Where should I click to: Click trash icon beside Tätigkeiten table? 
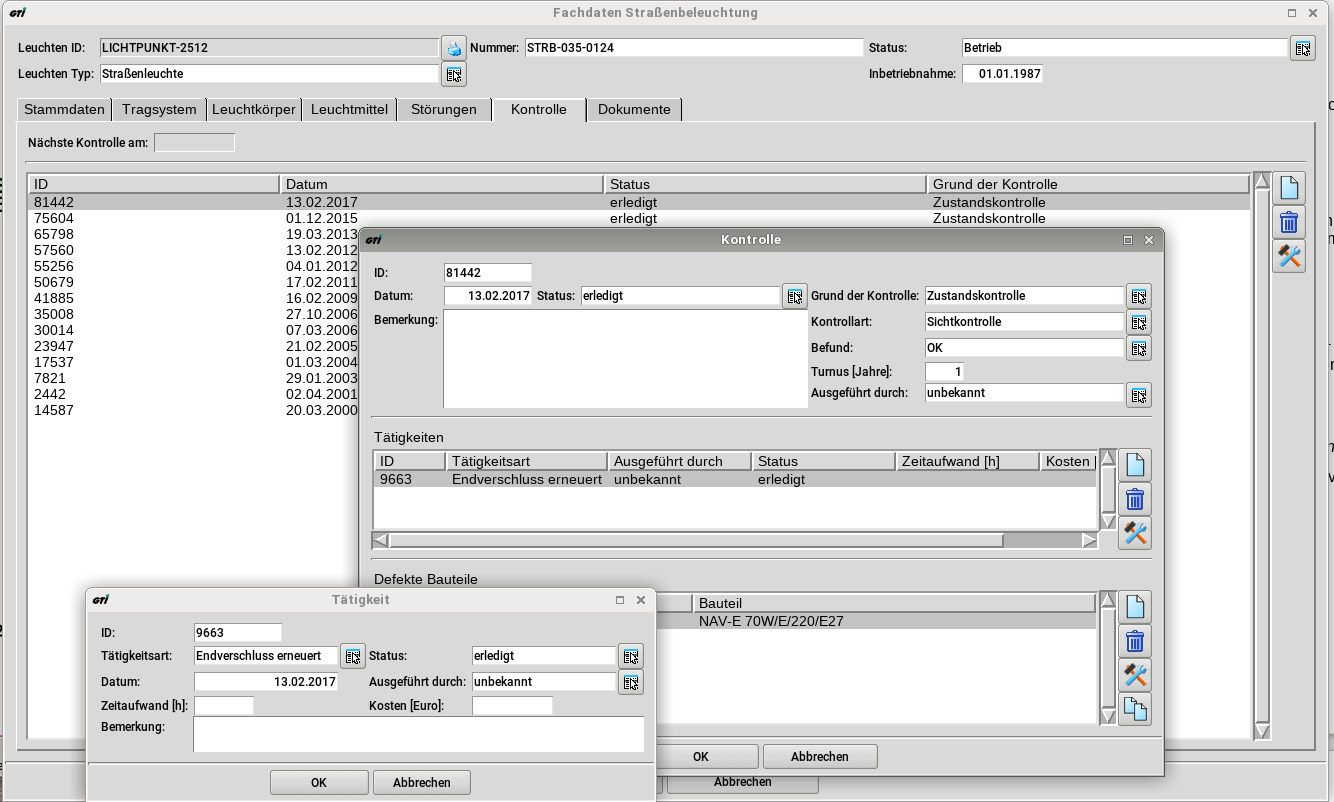1135,499
